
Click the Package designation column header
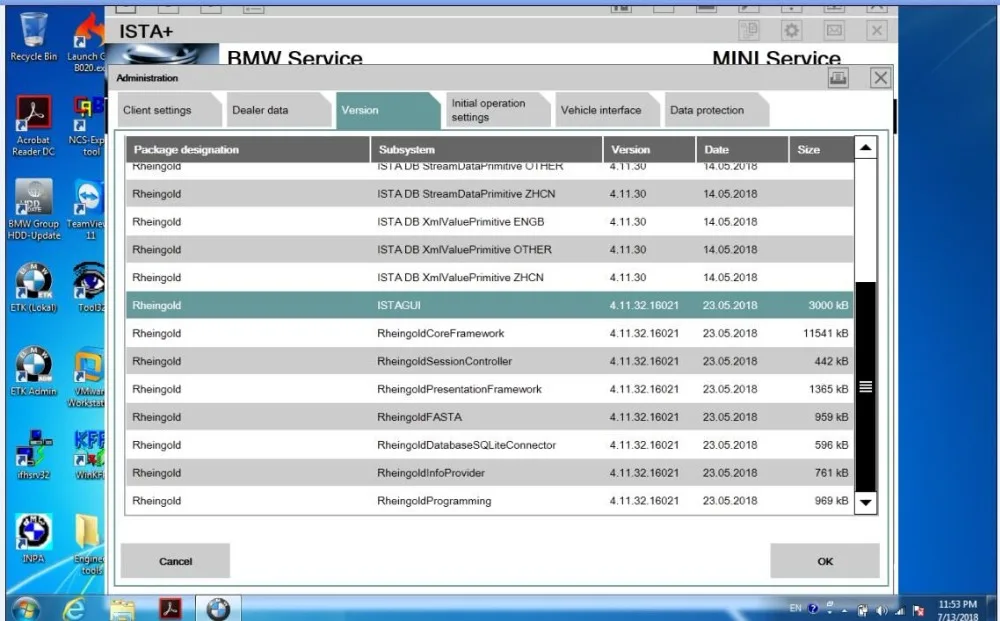[x=247, y=150]
